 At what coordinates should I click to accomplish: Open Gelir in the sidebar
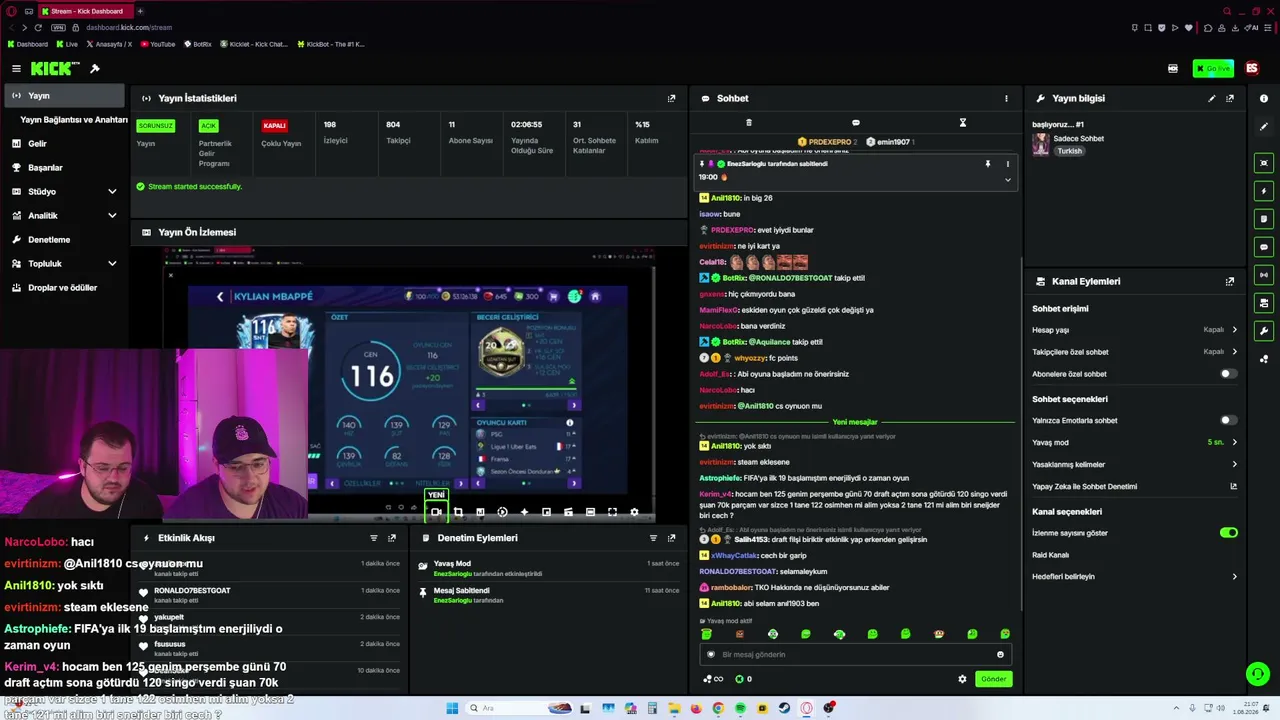[65, 144]
